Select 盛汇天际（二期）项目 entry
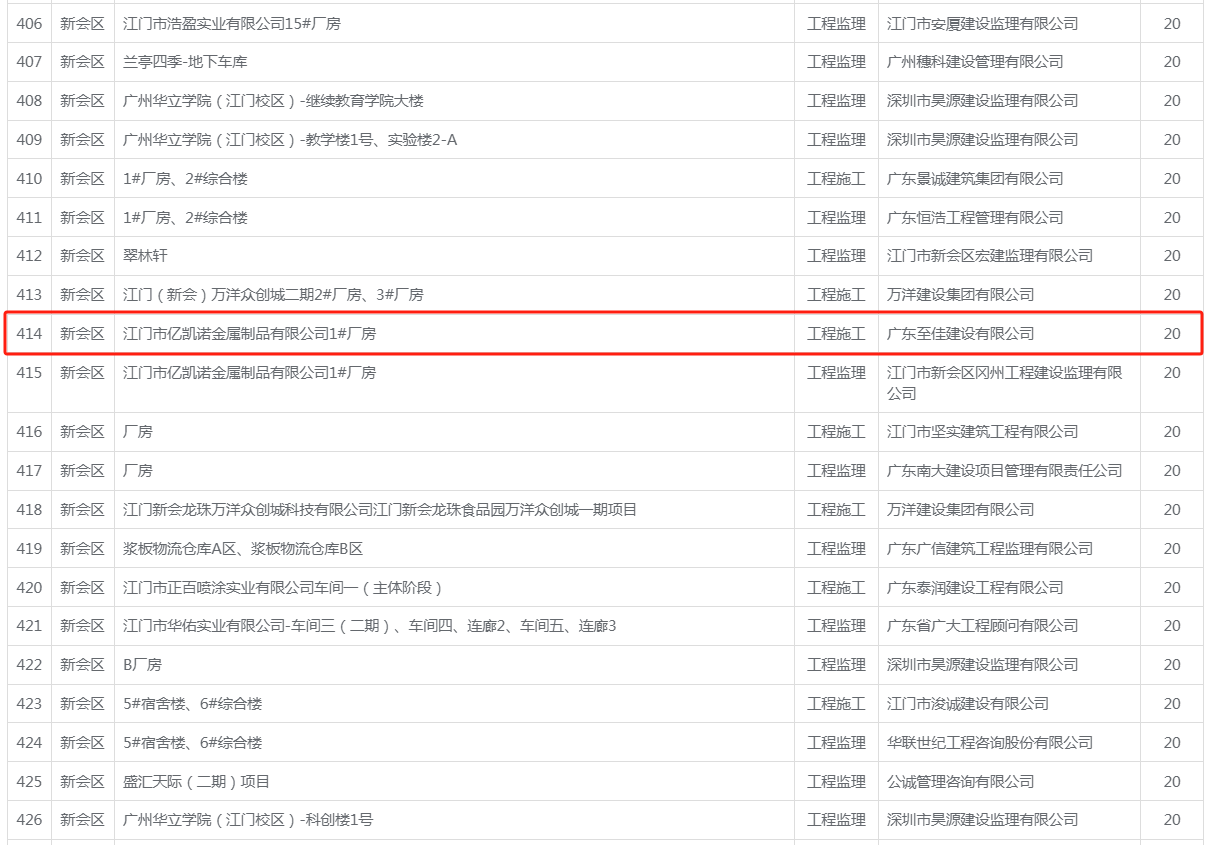The image size is (1212, 845). click(197, 782)
